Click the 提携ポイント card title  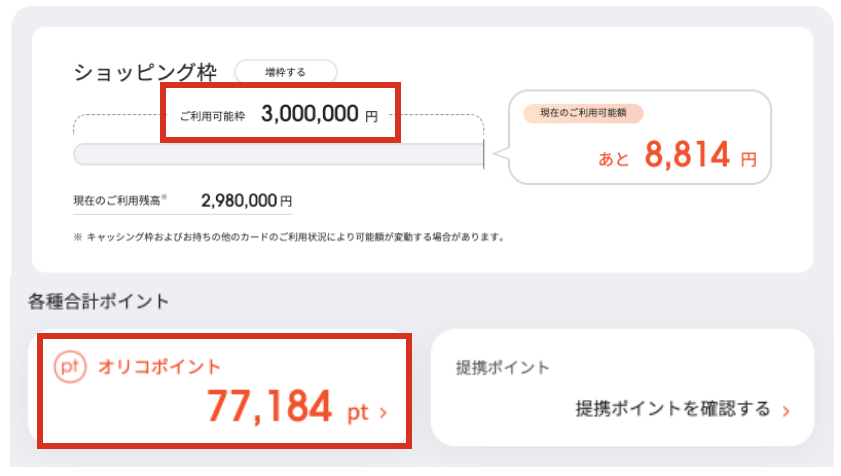(503, 368)
